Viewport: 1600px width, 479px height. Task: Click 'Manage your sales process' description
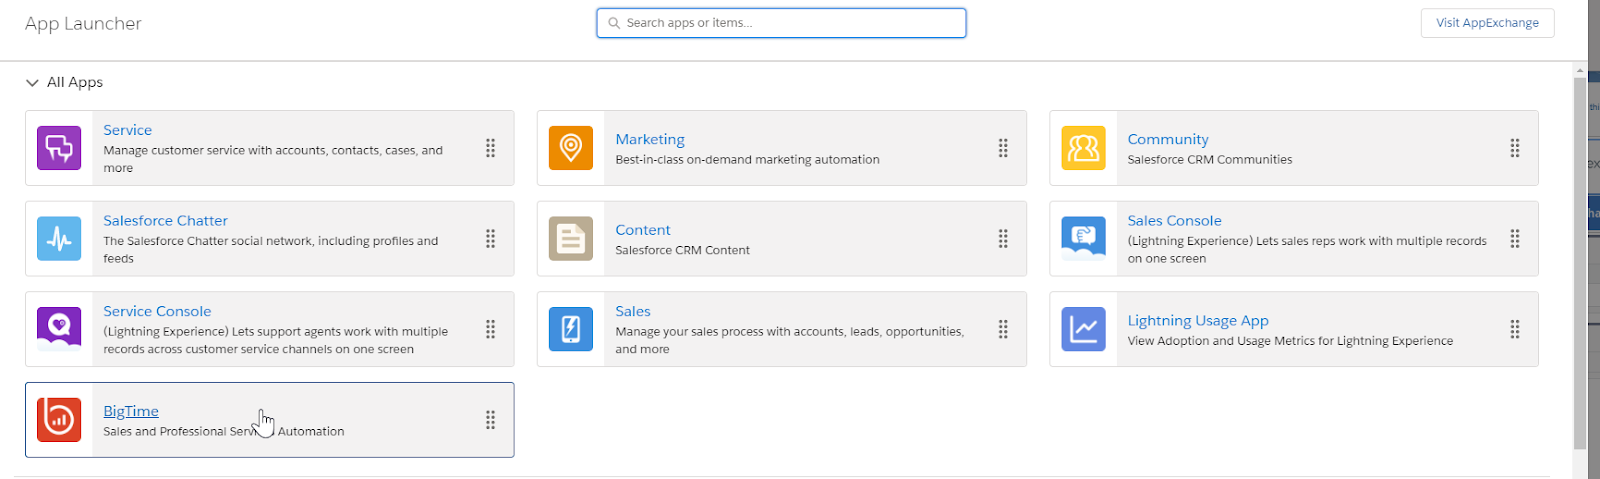pos(789,340)
